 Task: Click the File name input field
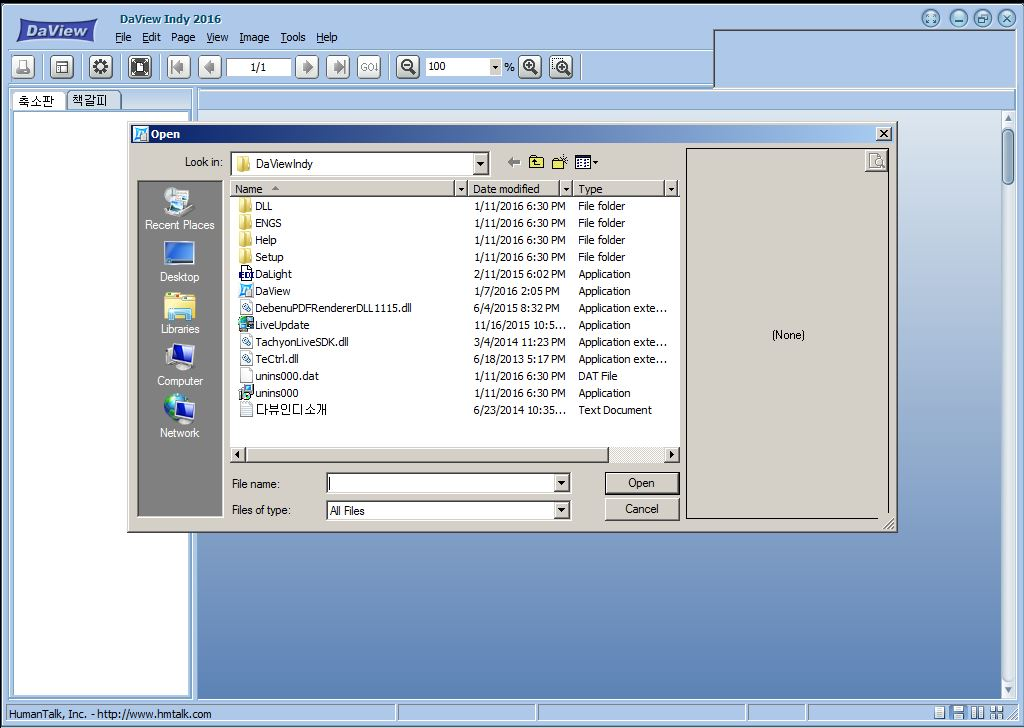click(441, 483)
